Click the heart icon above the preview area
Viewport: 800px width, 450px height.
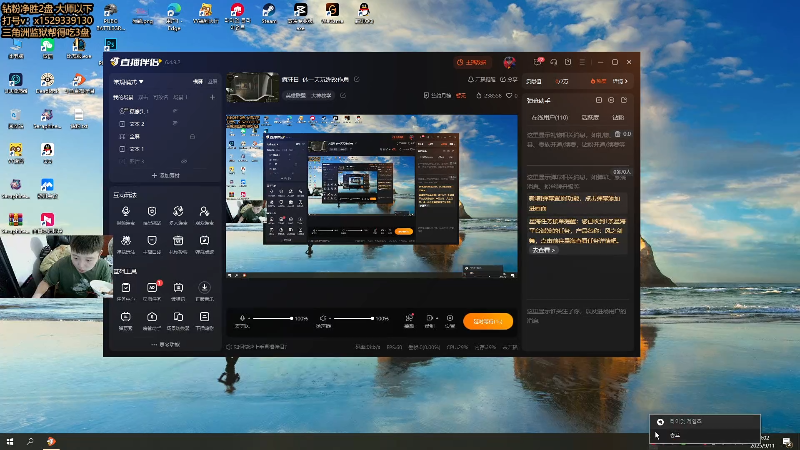[x=509, y=95]
